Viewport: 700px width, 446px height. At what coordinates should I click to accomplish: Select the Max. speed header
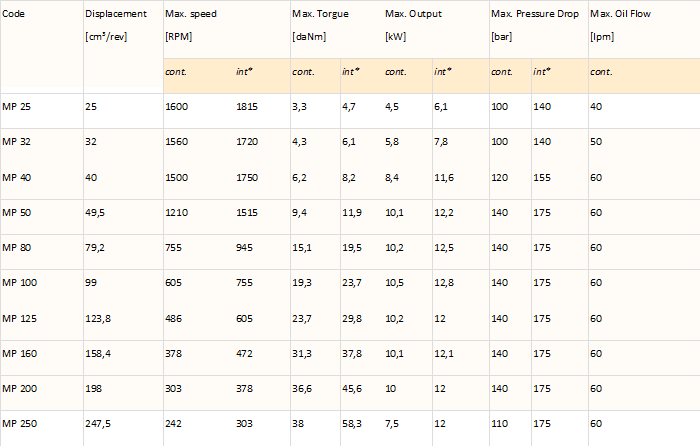pyautogui.click(x=191, y=14)
